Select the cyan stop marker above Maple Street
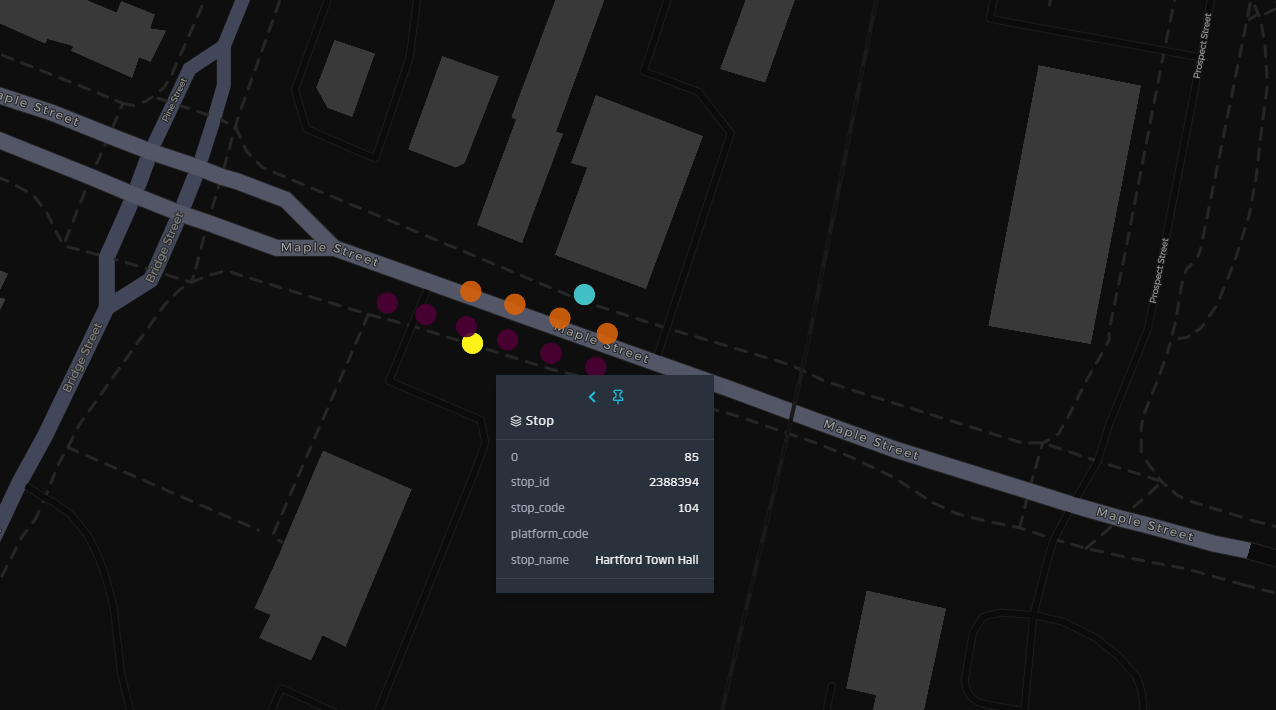 (x=584, y=293)
